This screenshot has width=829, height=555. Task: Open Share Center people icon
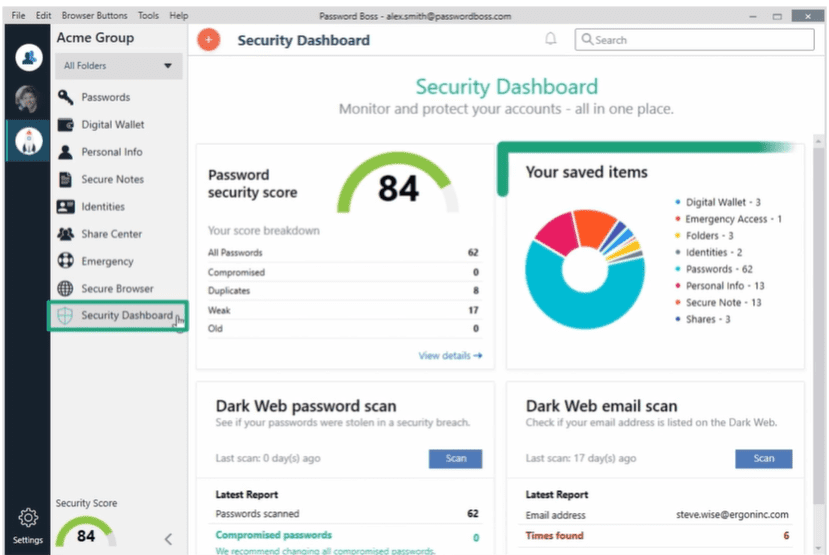[x=65, y=234]
